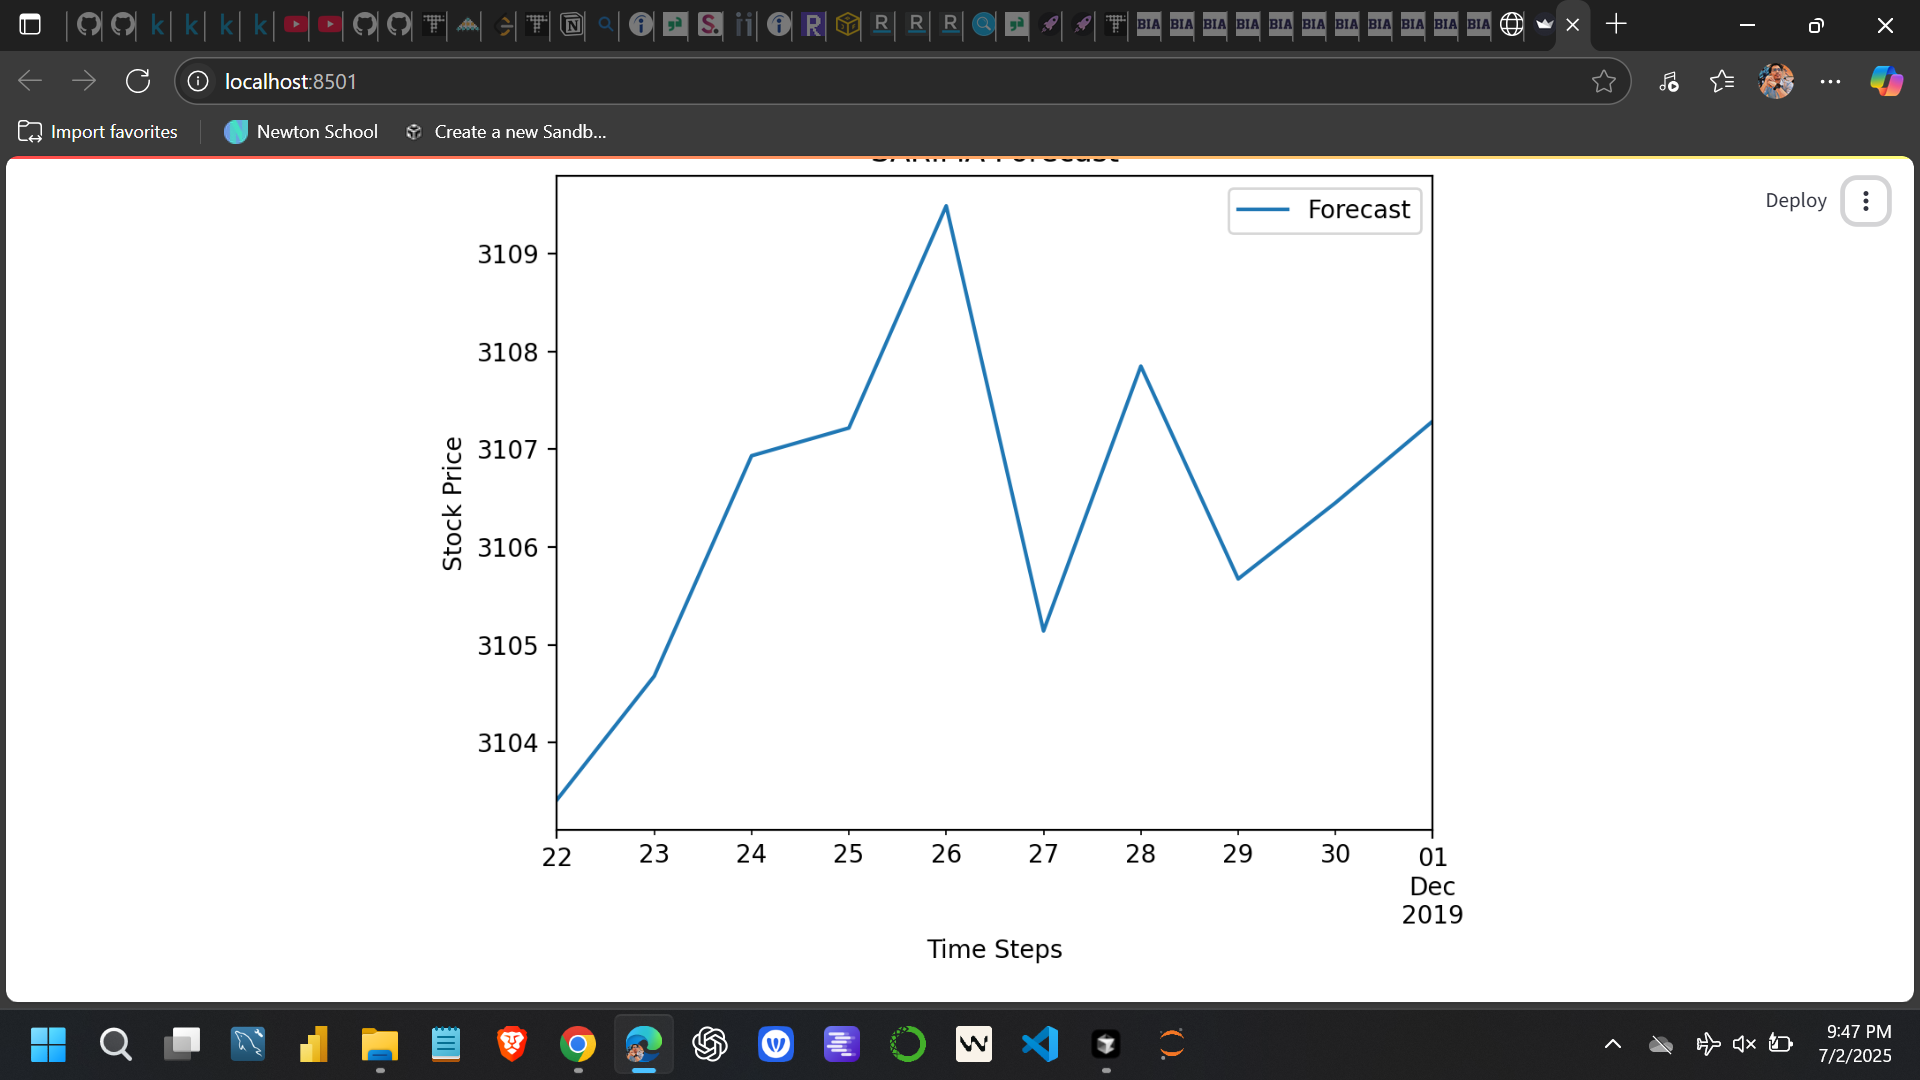Open the Copilot sidebar in Edge

1886,81
